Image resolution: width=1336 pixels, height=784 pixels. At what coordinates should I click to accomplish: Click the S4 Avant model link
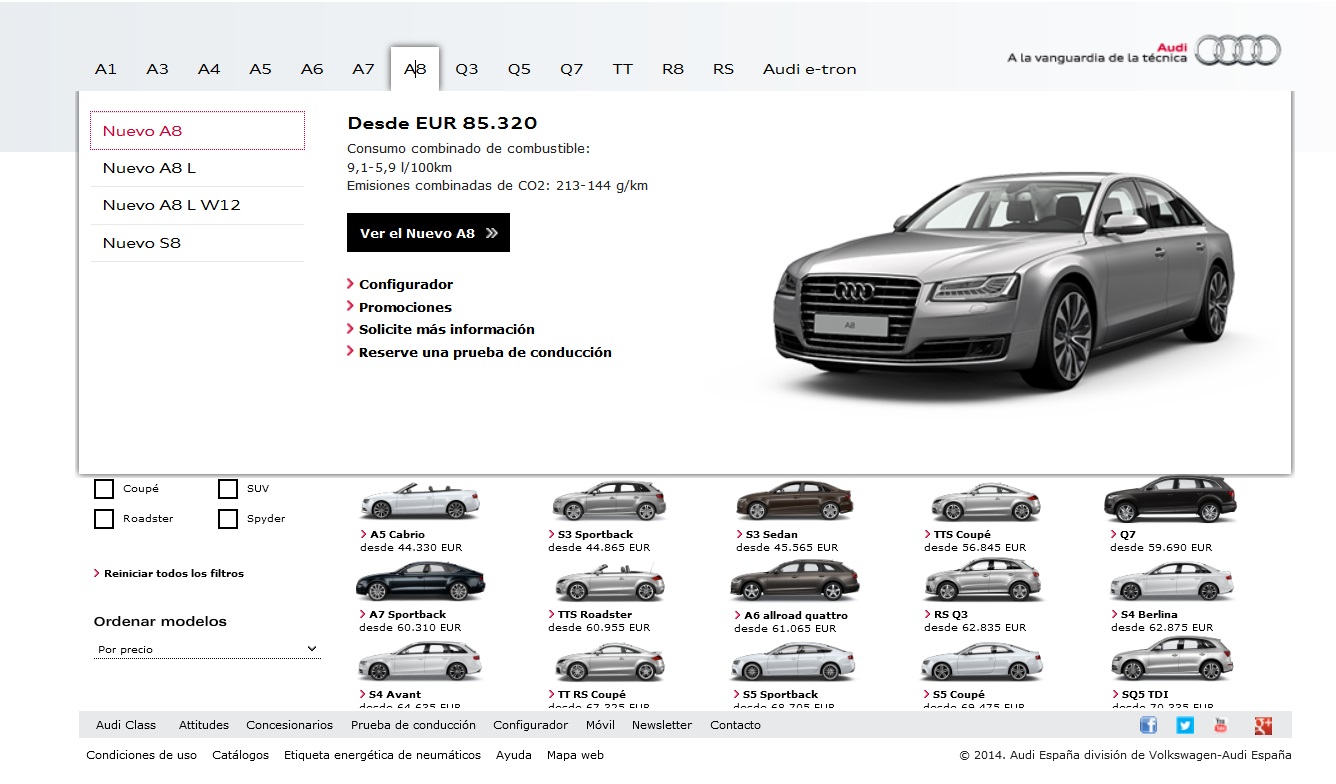(x=394, y=694)
